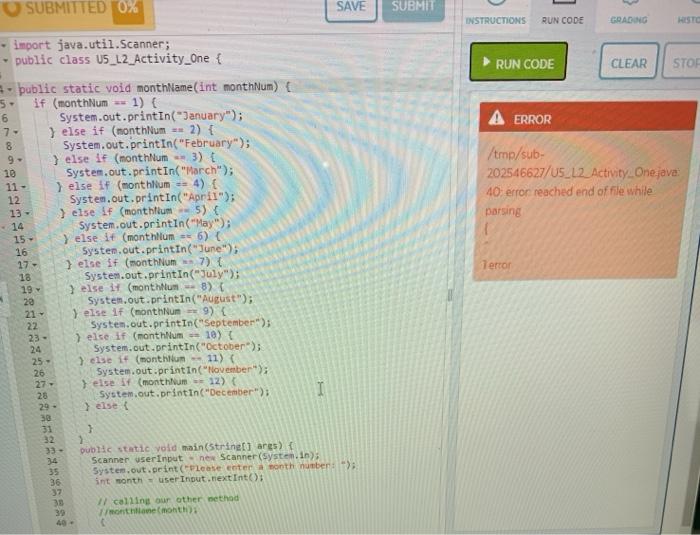Collapse the else block at line 29
Viewport: 700px width, 535px height.
pos(54,407)
